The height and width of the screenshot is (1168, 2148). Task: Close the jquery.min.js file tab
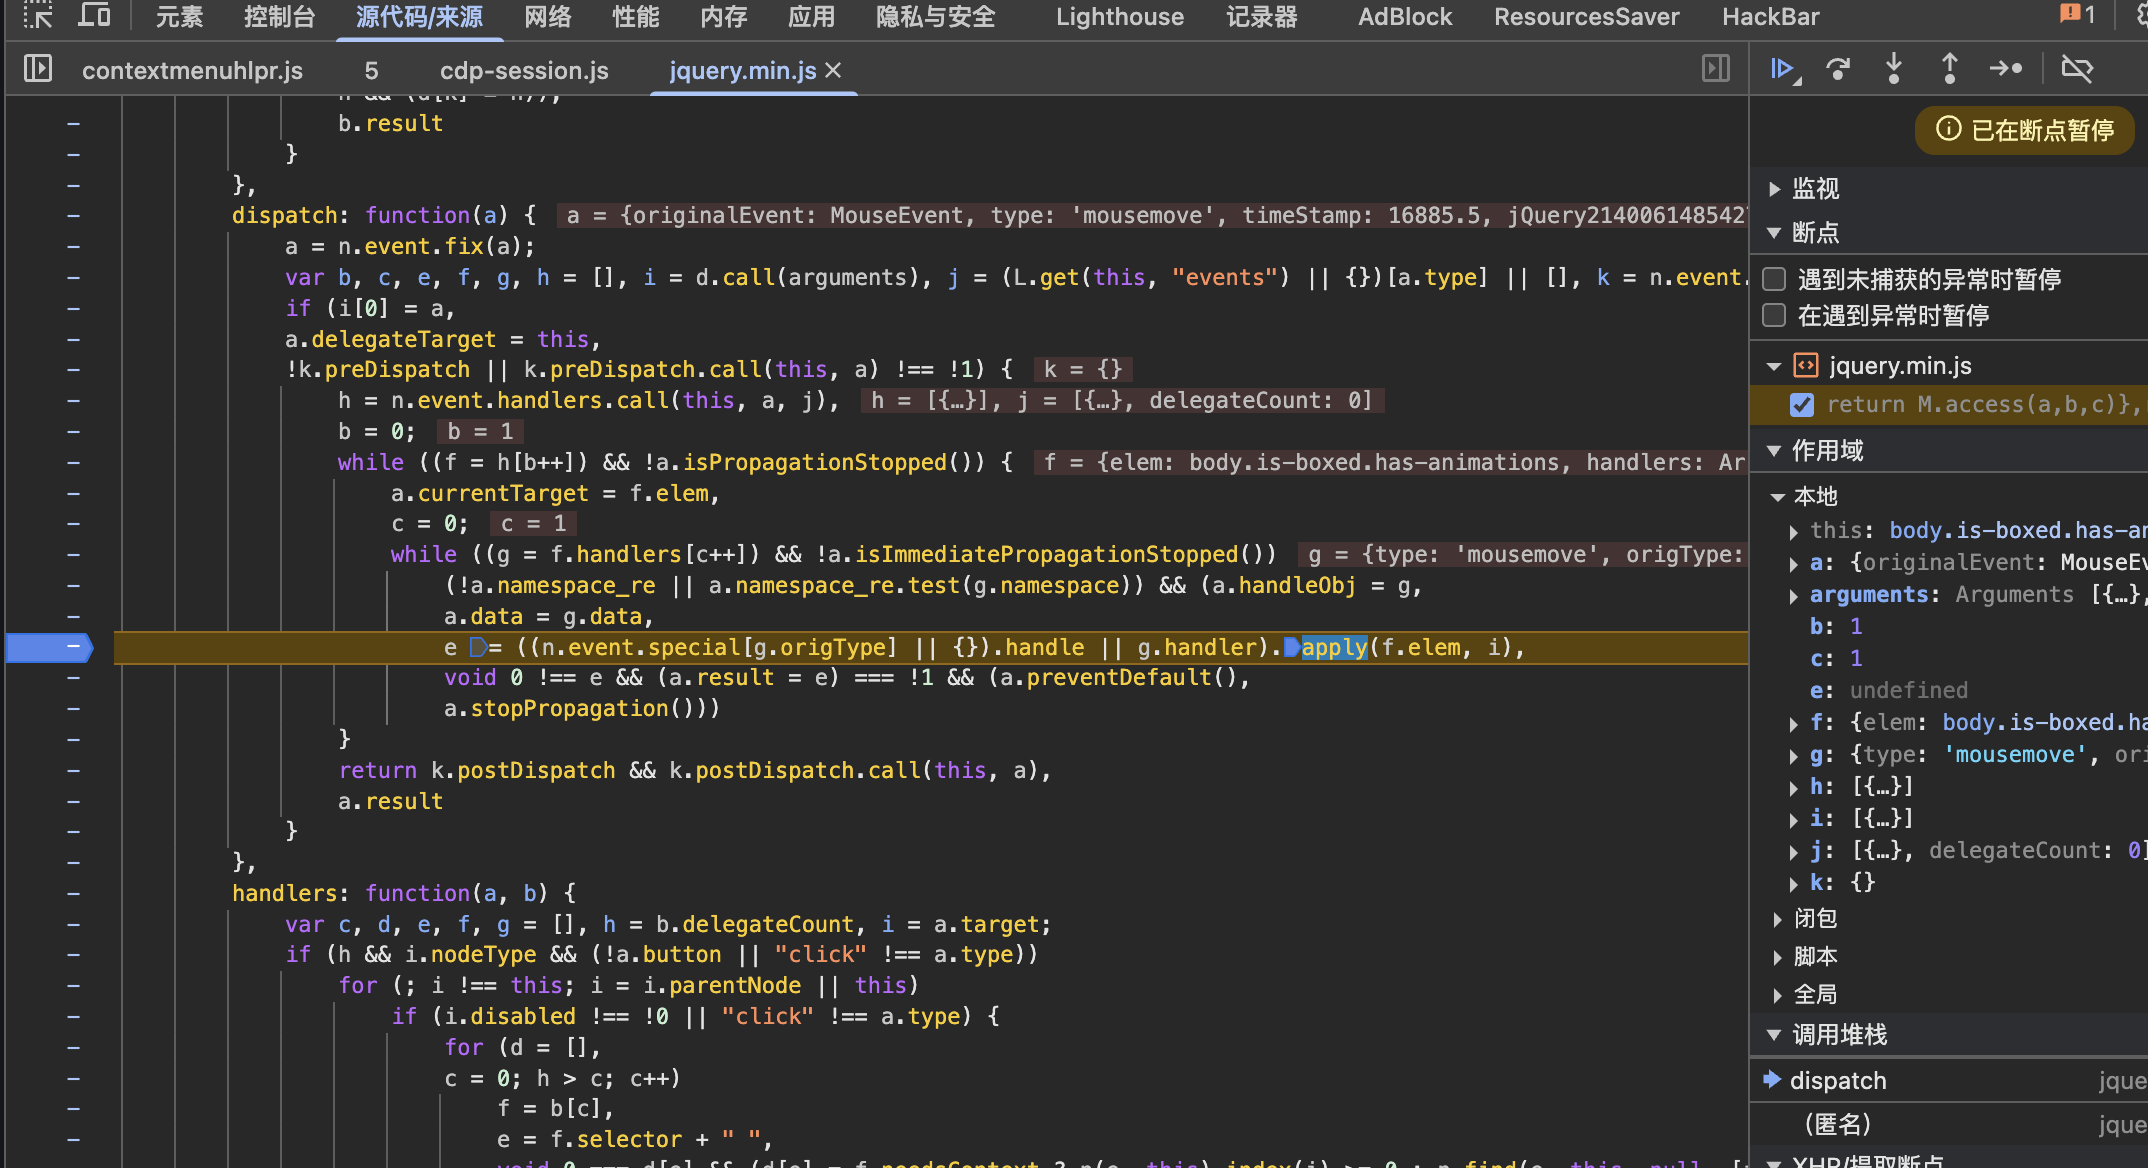click(x=834, y=71)
